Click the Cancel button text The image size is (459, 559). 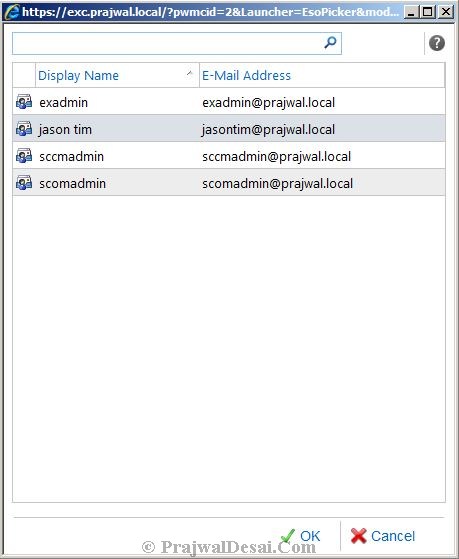[x=393, y=536]
